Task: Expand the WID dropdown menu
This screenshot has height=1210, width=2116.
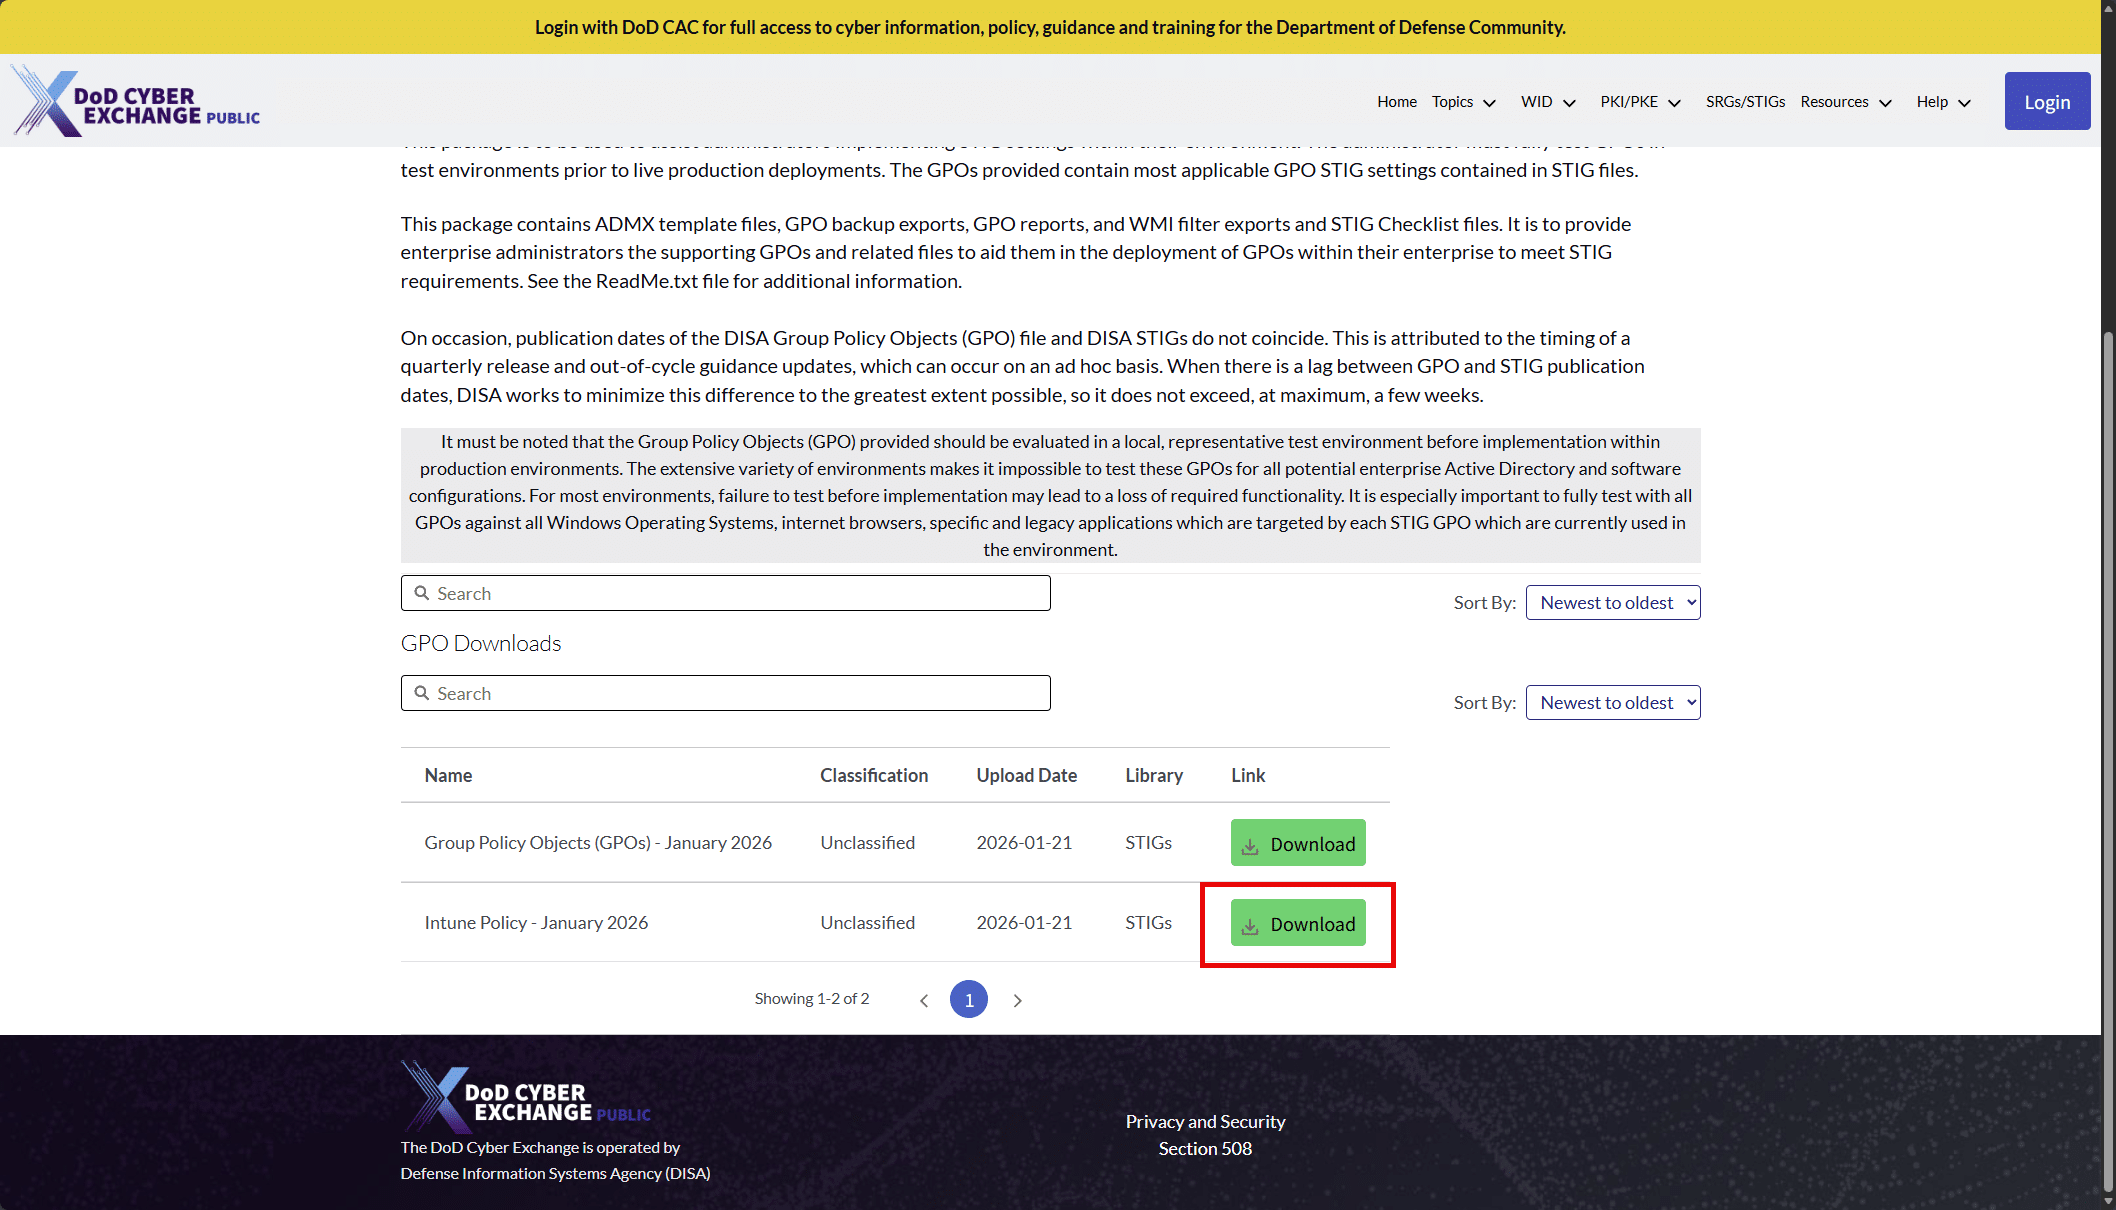Action: (1548, 102)
